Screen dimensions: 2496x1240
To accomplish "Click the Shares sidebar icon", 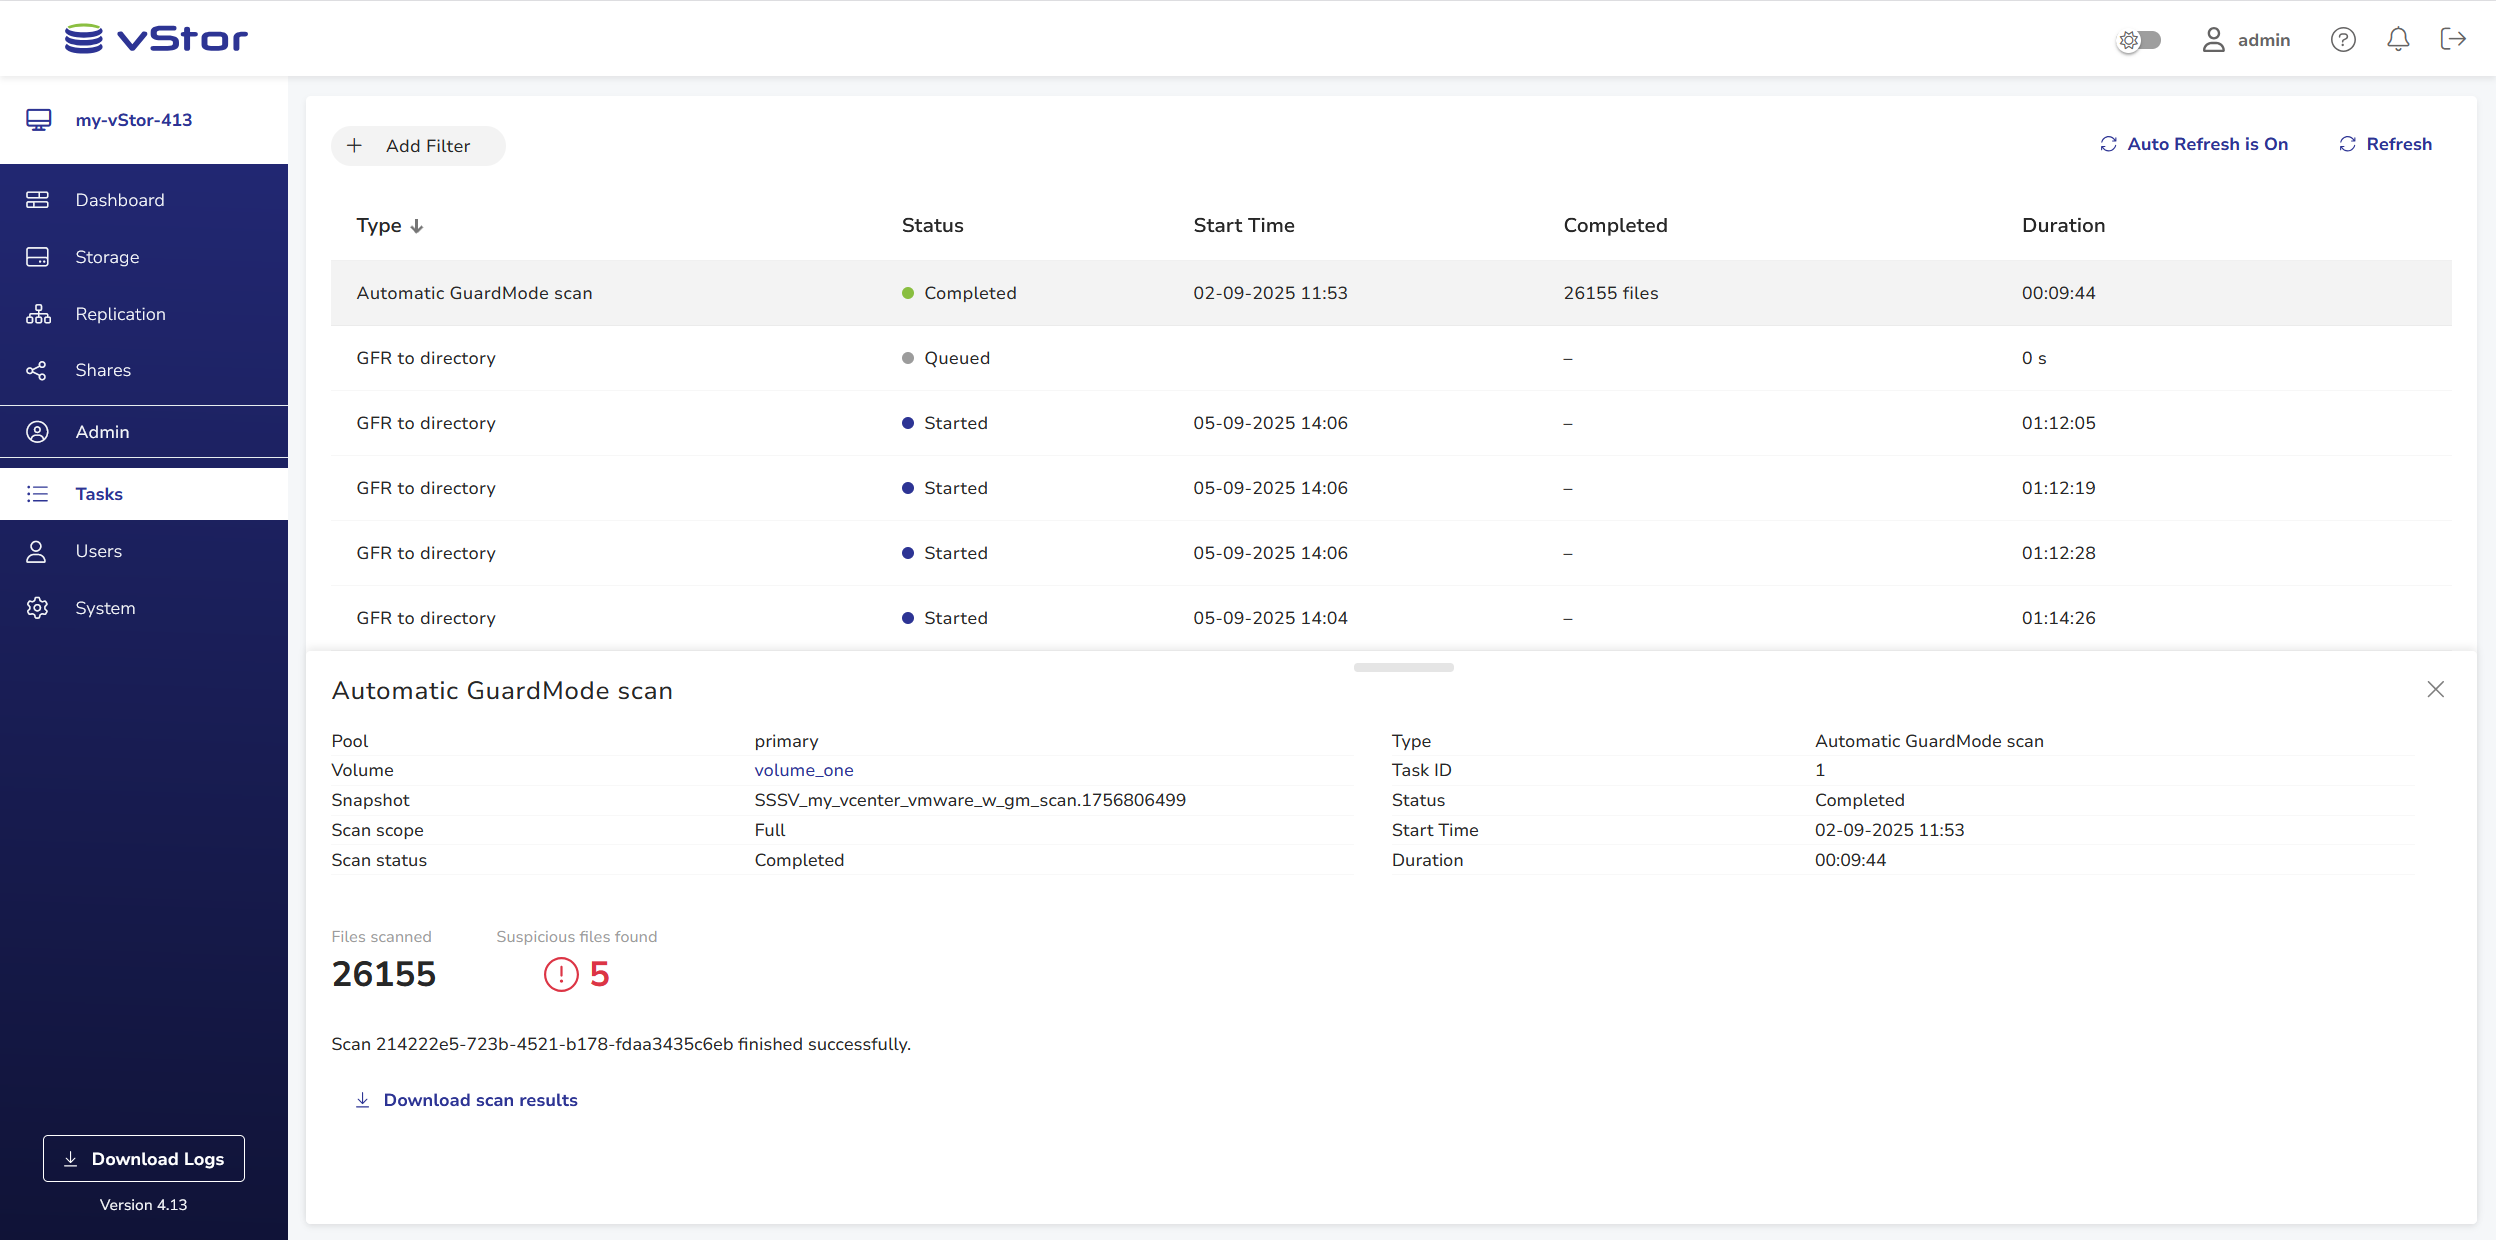I will 38,371.
